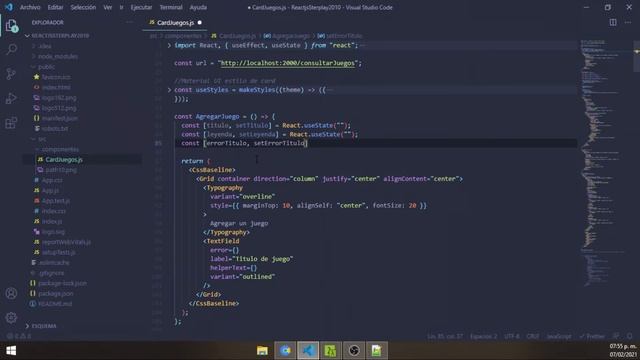Open index.html in the file tree

pos(56,87)
